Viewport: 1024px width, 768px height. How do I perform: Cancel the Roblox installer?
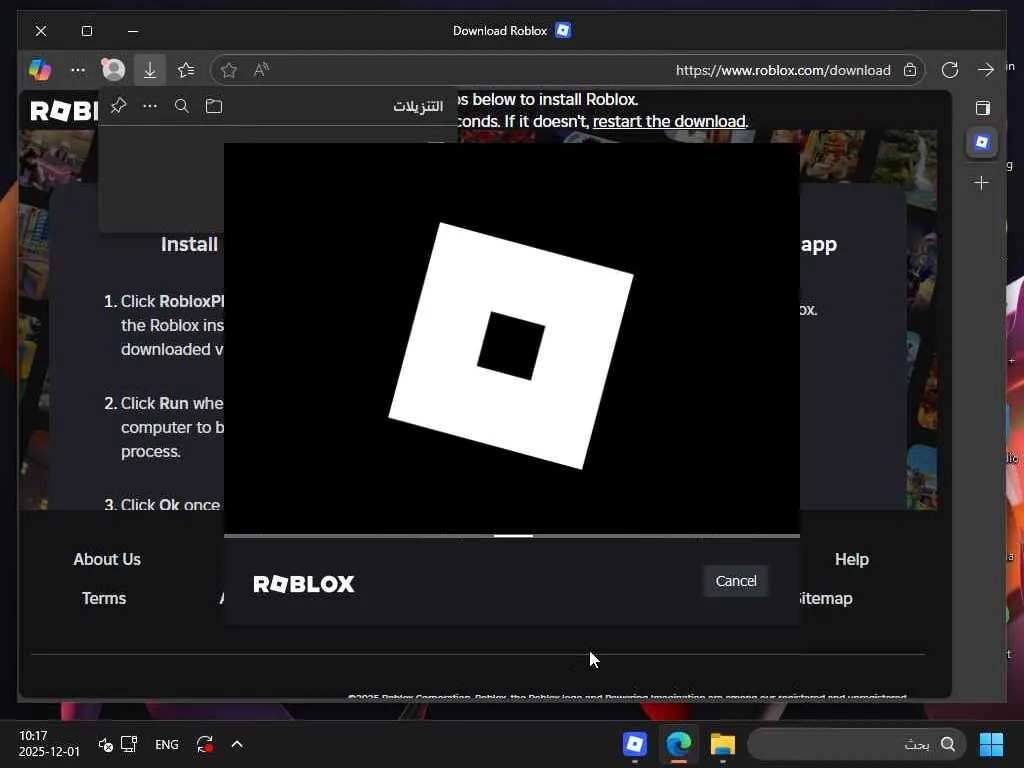[x=735, y=581]
